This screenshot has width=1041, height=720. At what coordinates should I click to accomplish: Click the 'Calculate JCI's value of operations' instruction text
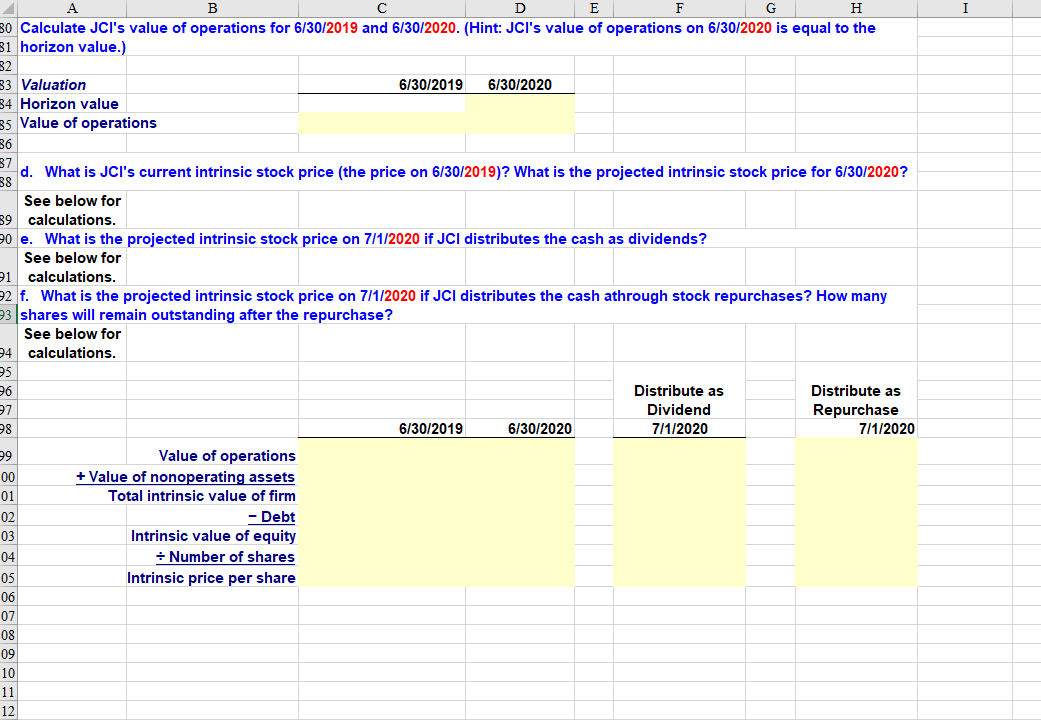[448, 37]
